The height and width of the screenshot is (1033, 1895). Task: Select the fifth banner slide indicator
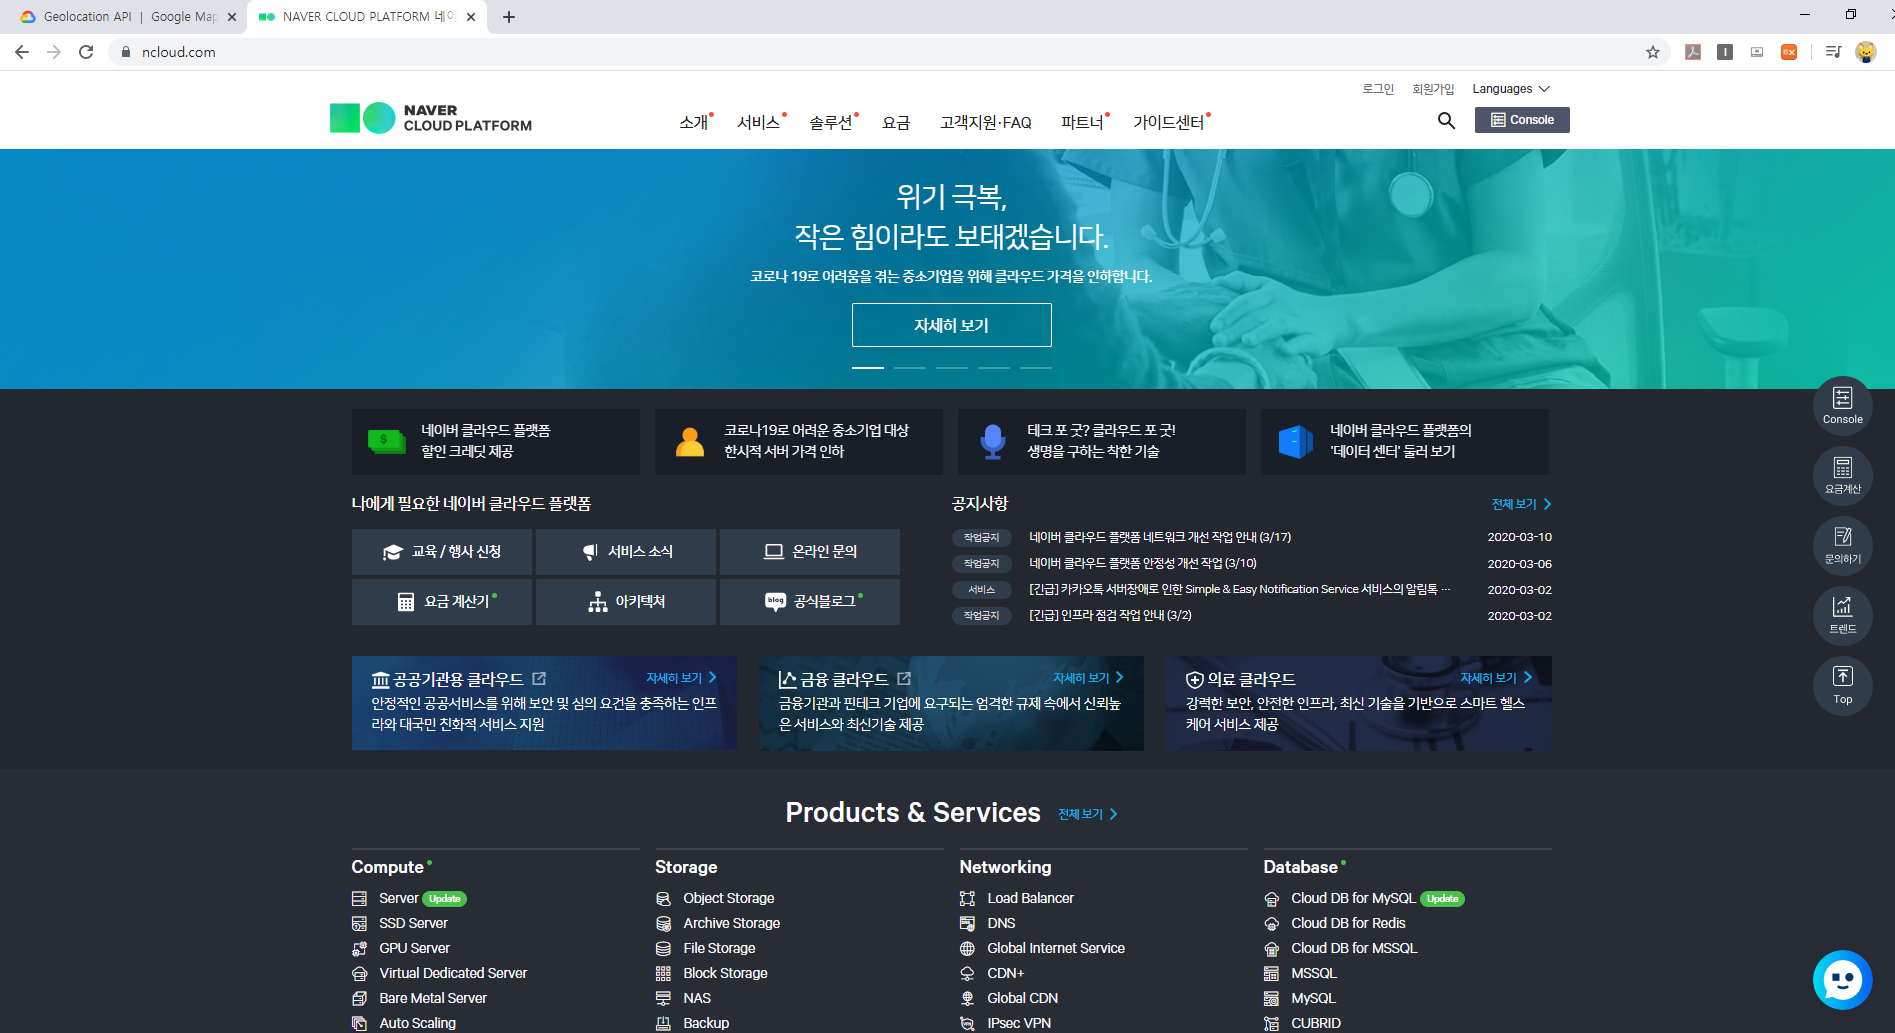[1036, 367]
